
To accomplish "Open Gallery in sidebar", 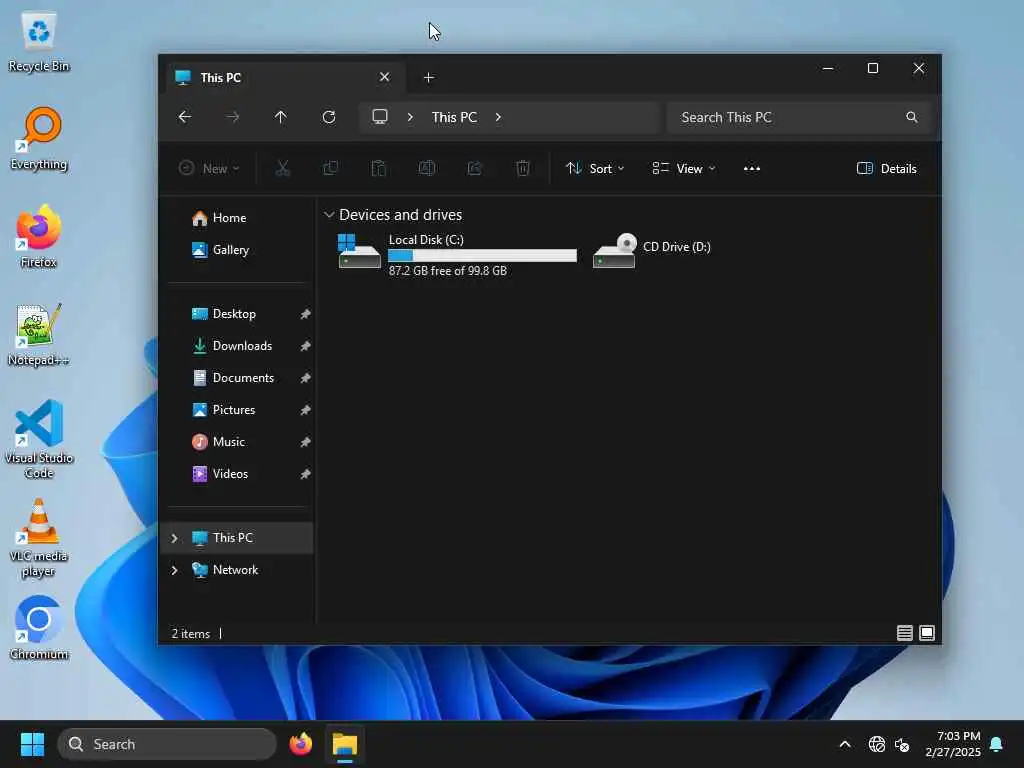I will click(231, 249).
